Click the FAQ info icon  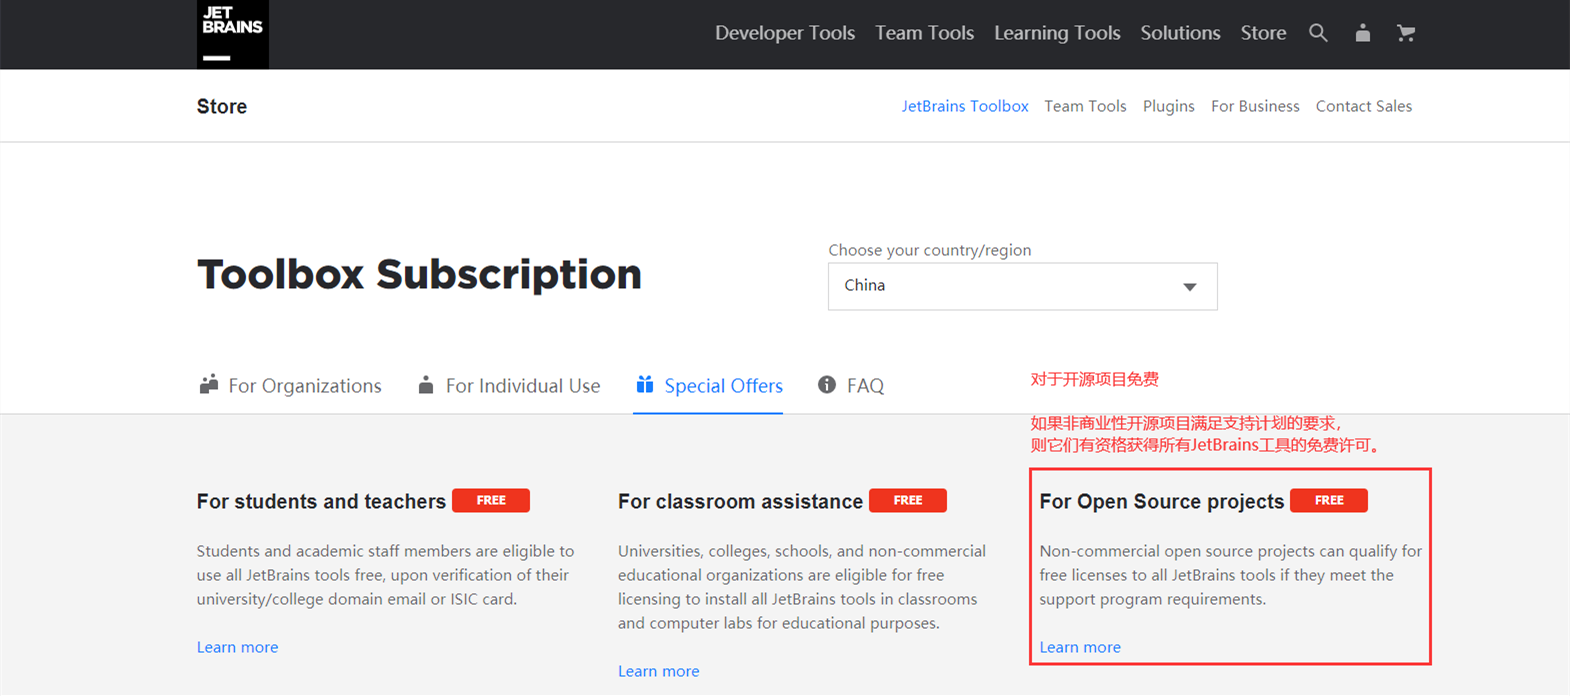tap(827, 385)
